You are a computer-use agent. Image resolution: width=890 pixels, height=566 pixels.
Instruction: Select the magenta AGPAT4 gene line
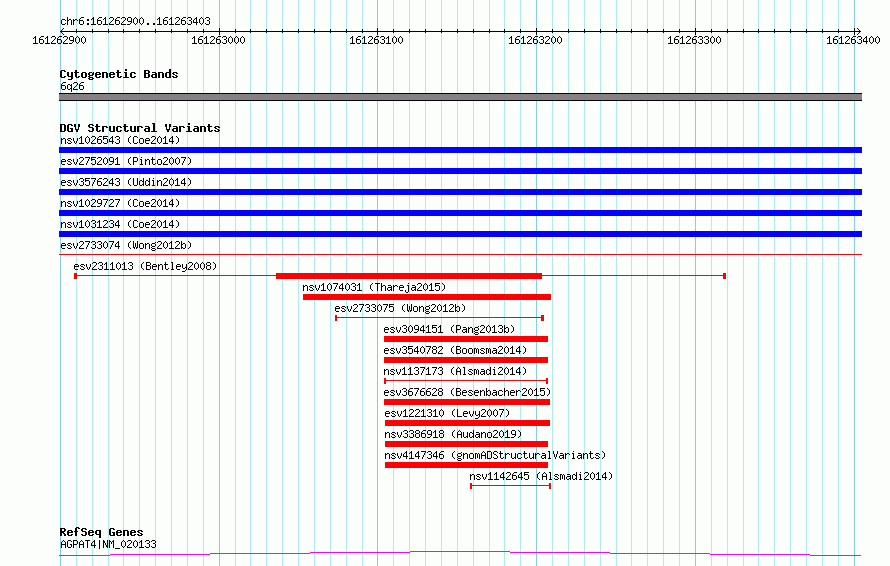tap(460, 554)
